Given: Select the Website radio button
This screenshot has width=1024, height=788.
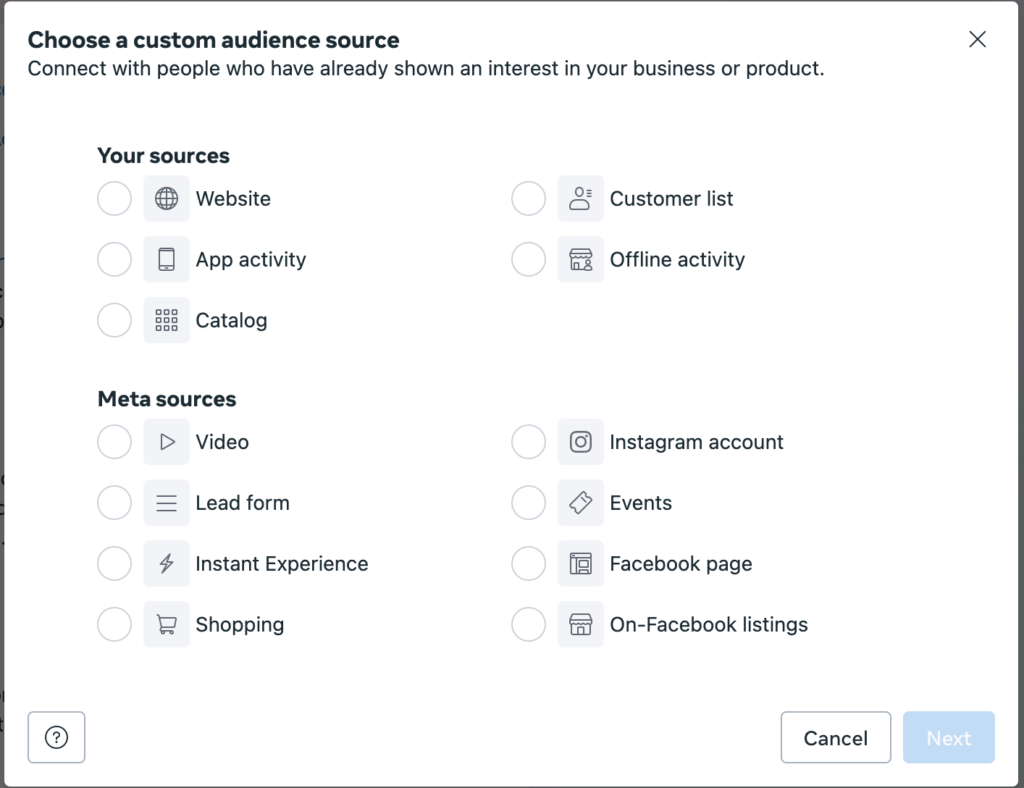Looking at the screenshot, I should click(x=114, y=199).
